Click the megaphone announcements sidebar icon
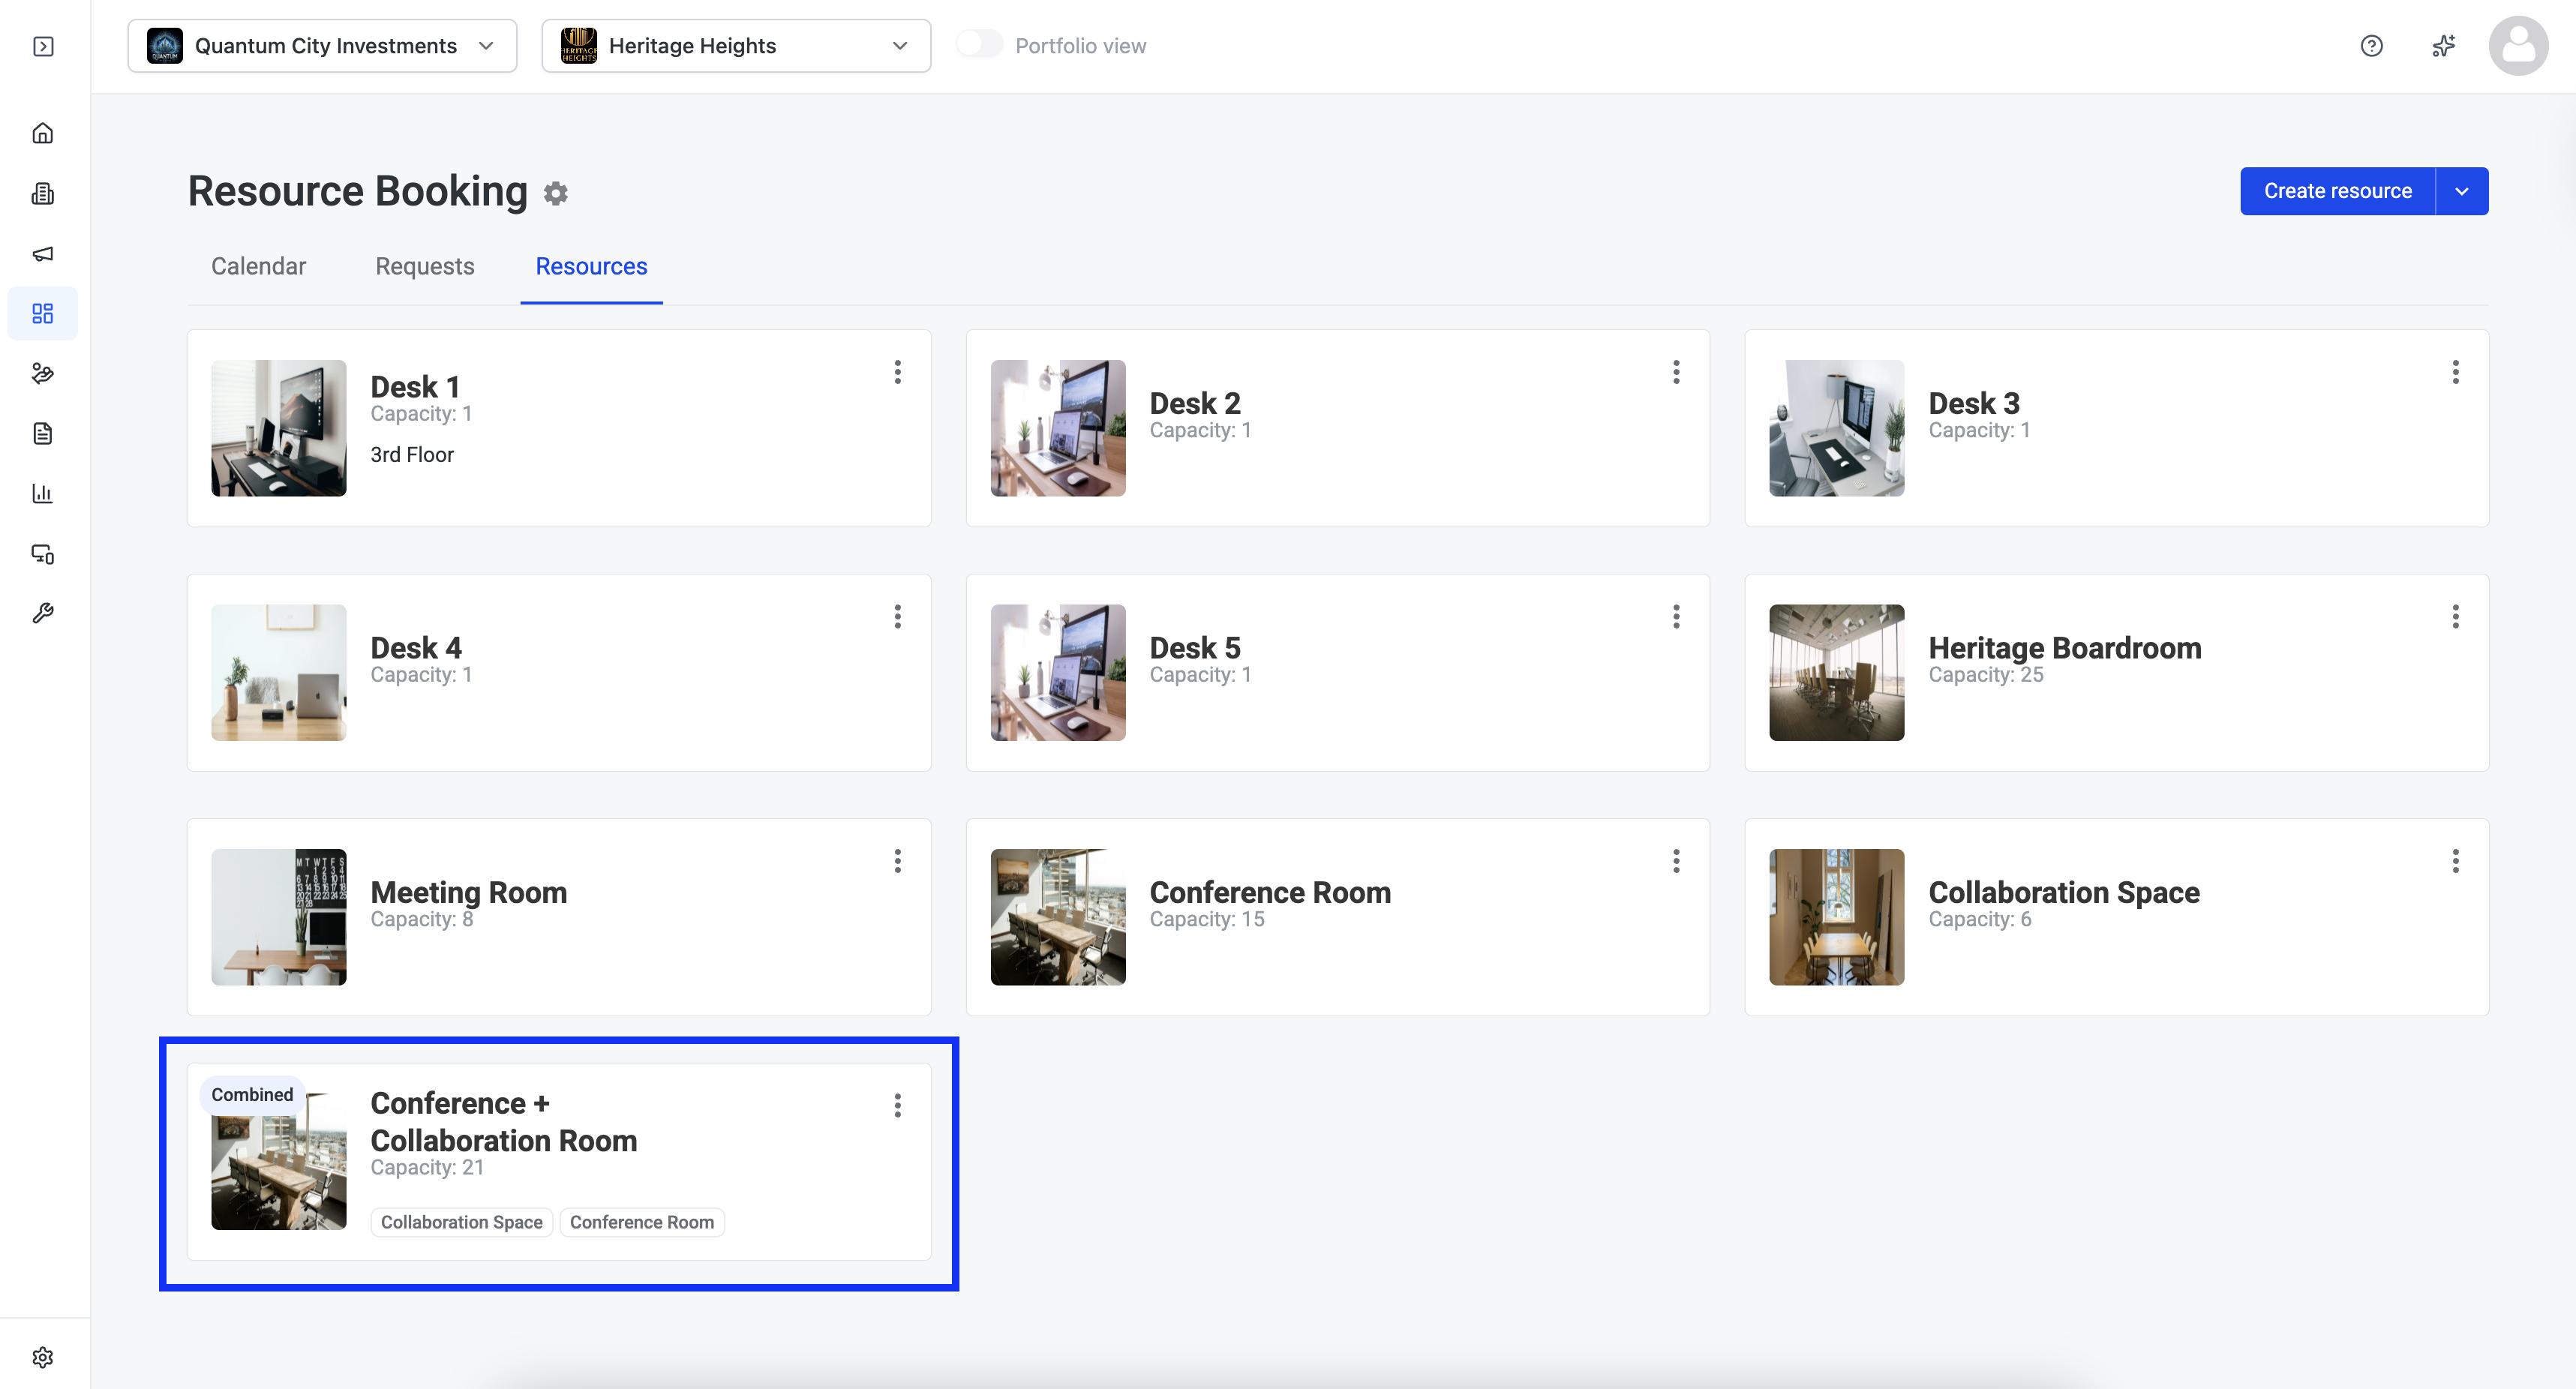 [x=43, y=254]
